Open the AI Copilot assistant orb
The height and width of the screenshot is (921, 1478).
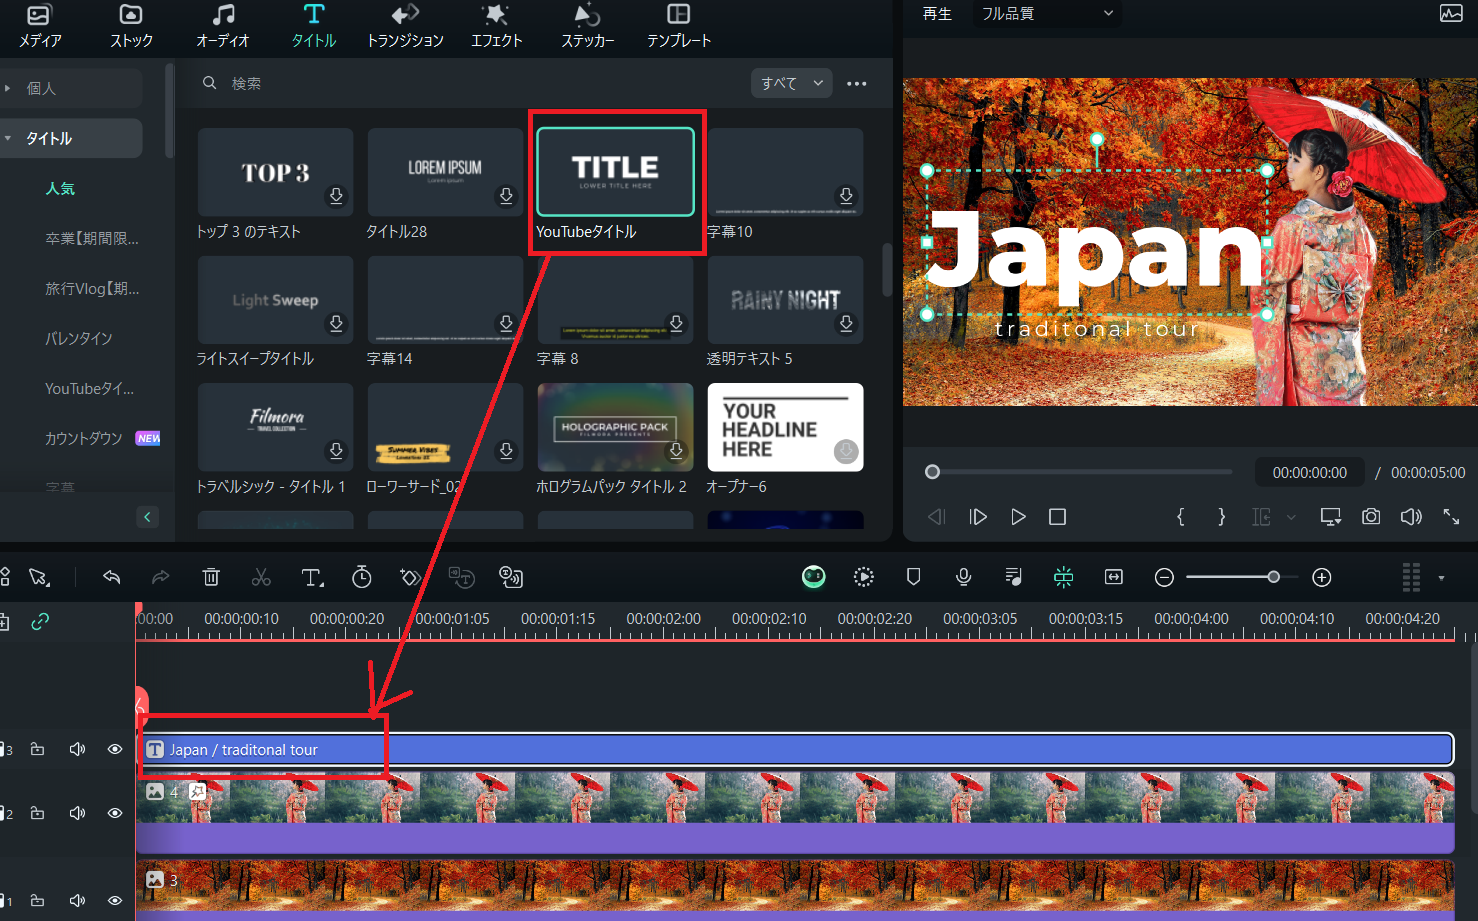813,577
